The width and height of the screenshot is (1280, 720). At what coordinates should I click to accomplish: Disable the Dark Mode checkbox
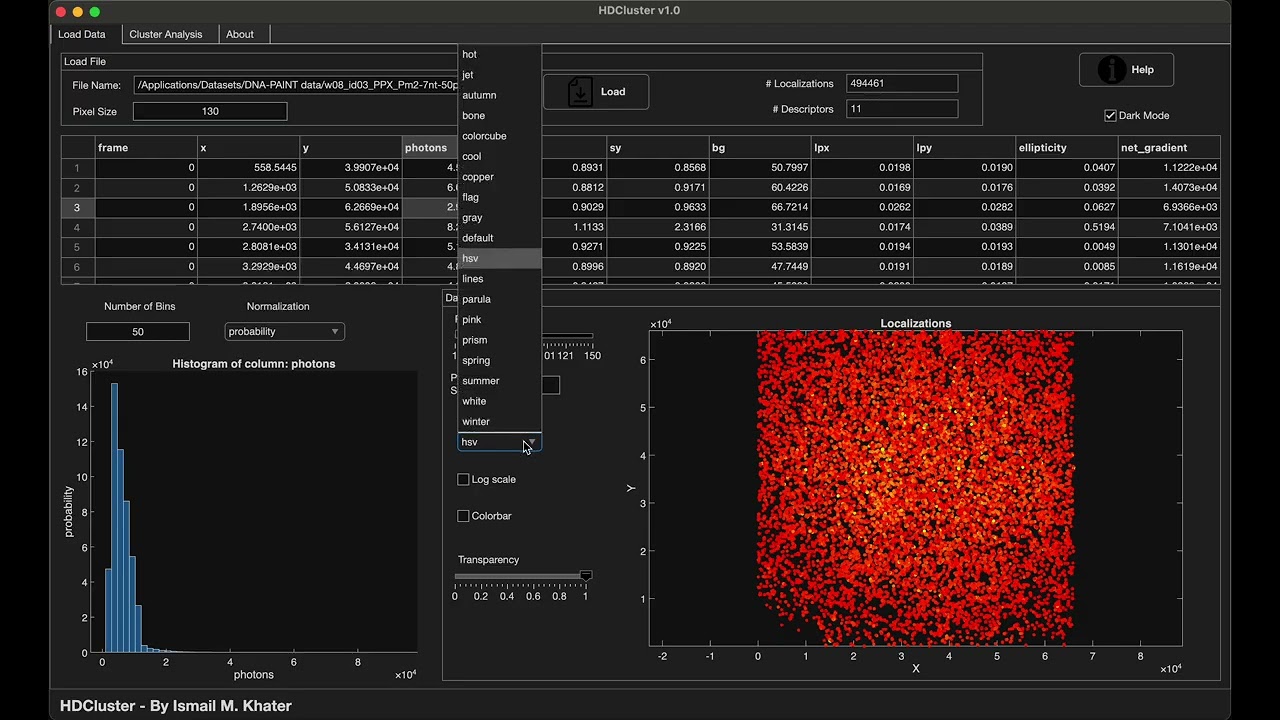coord(1110,116)
